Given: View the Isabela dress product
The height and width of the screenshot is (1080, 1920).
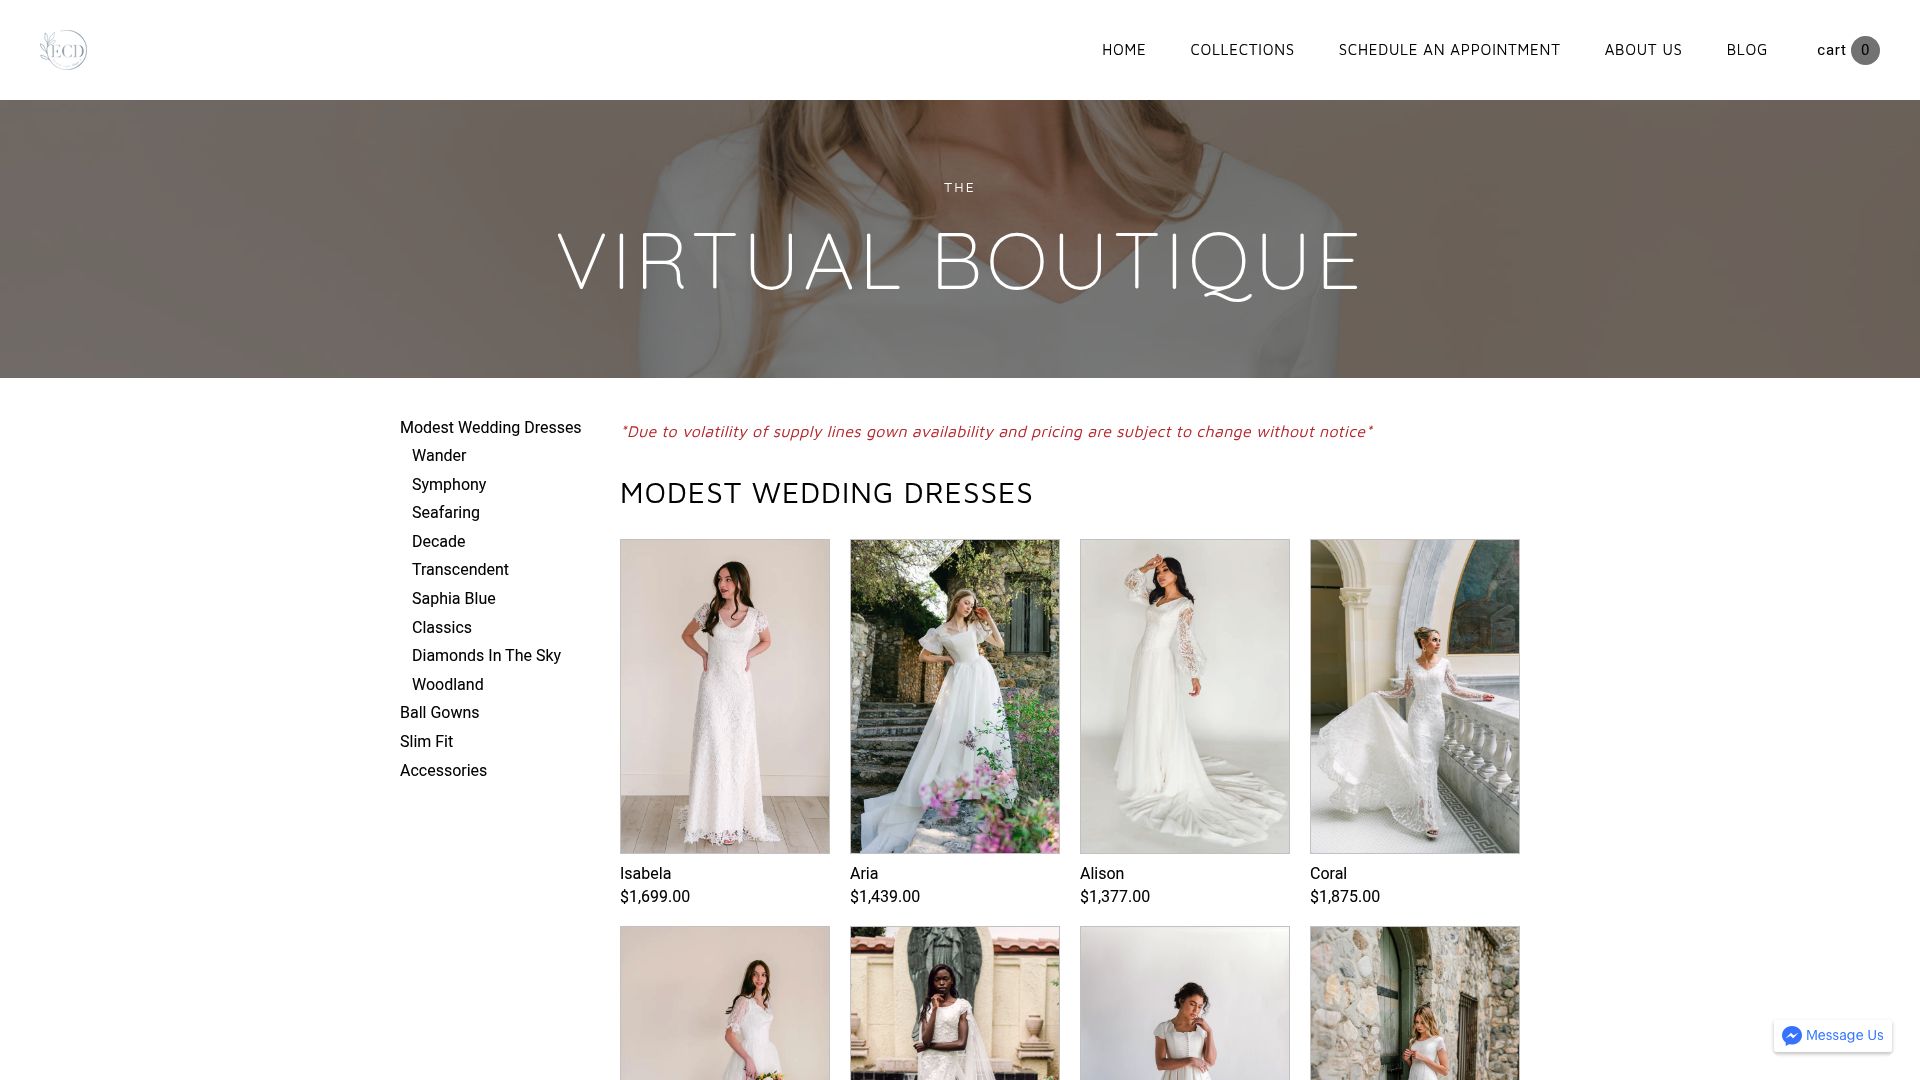Looking at the screenshot, I should click(x=724, y=696).
